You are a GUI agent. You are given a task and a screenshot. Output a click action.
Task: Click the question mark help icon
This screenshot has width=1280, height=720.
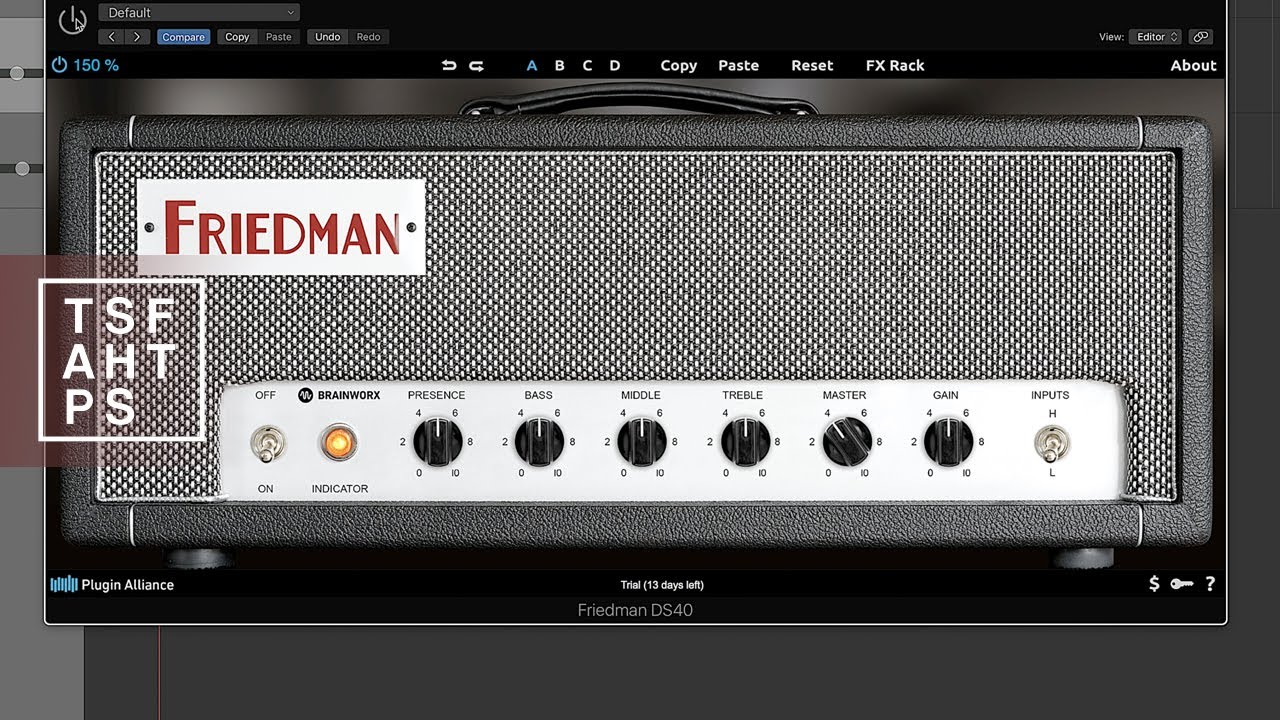1210,584
